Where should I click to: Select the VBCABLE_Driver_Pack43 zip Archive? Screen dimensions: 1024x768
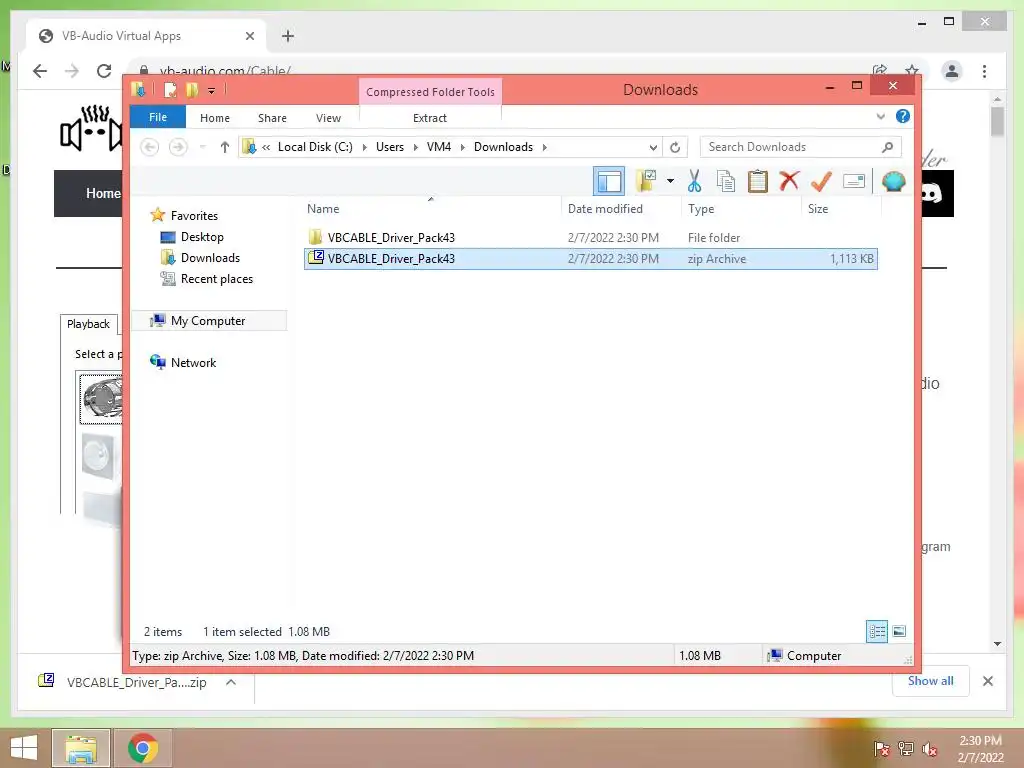pyautogui.click(x=590, y=259)
